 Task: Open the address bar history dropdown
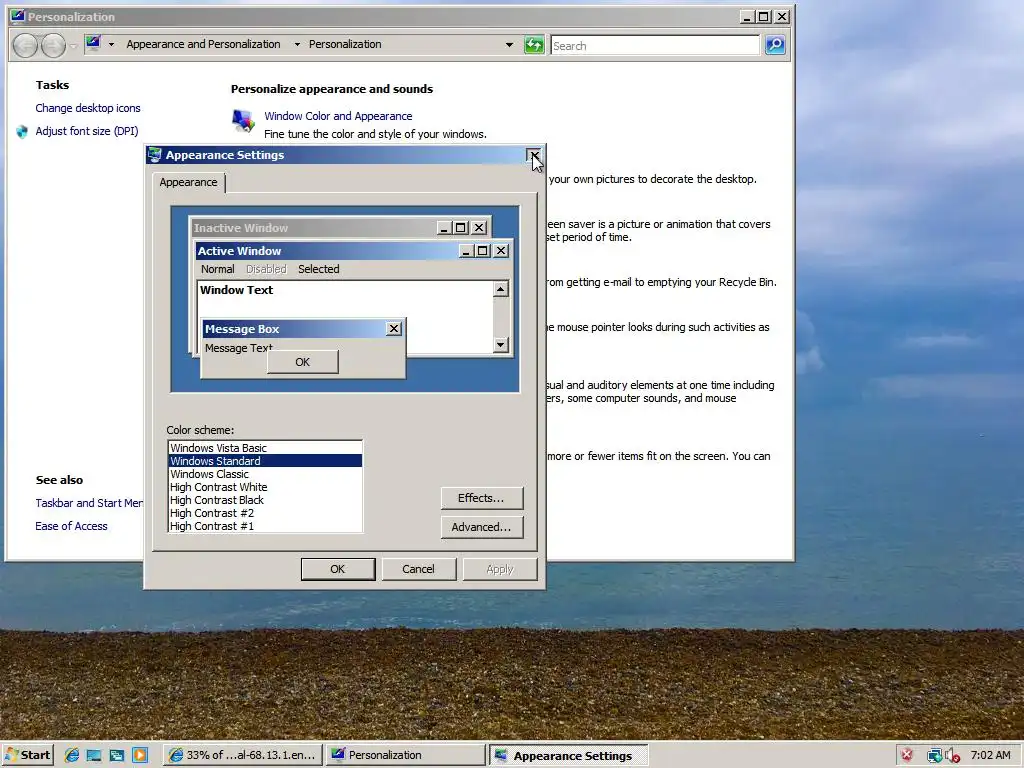tap(509, 45)
